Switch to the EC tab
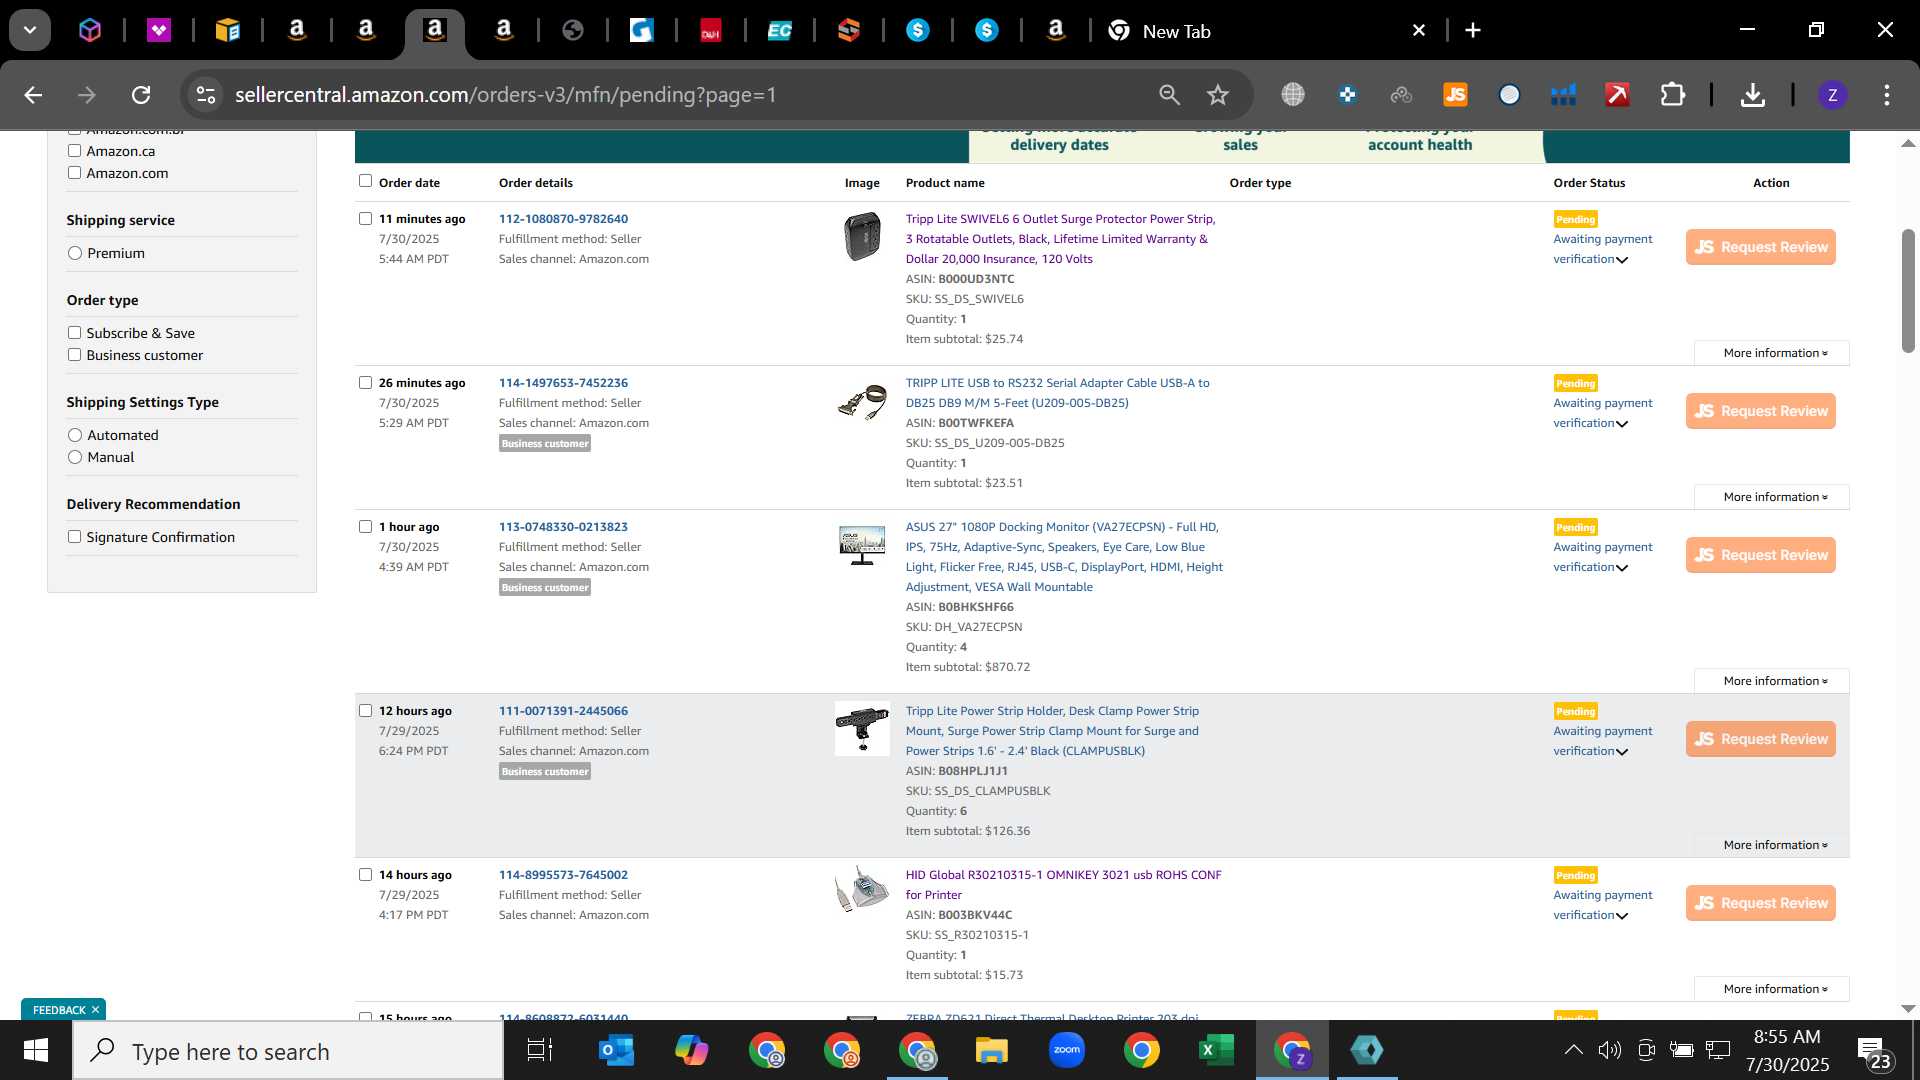The width and height of the screenshot is (1920, 1080). (780, 31)
